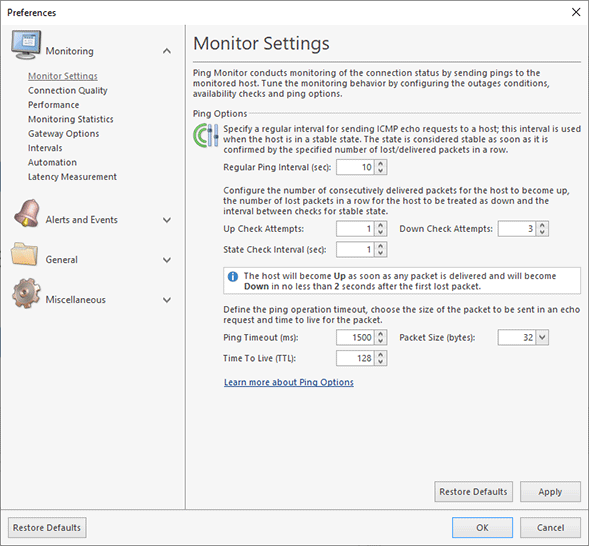Expand the Alerts and Events chevron
Screen dimensions: 589x546
click(x=167, y=220)
